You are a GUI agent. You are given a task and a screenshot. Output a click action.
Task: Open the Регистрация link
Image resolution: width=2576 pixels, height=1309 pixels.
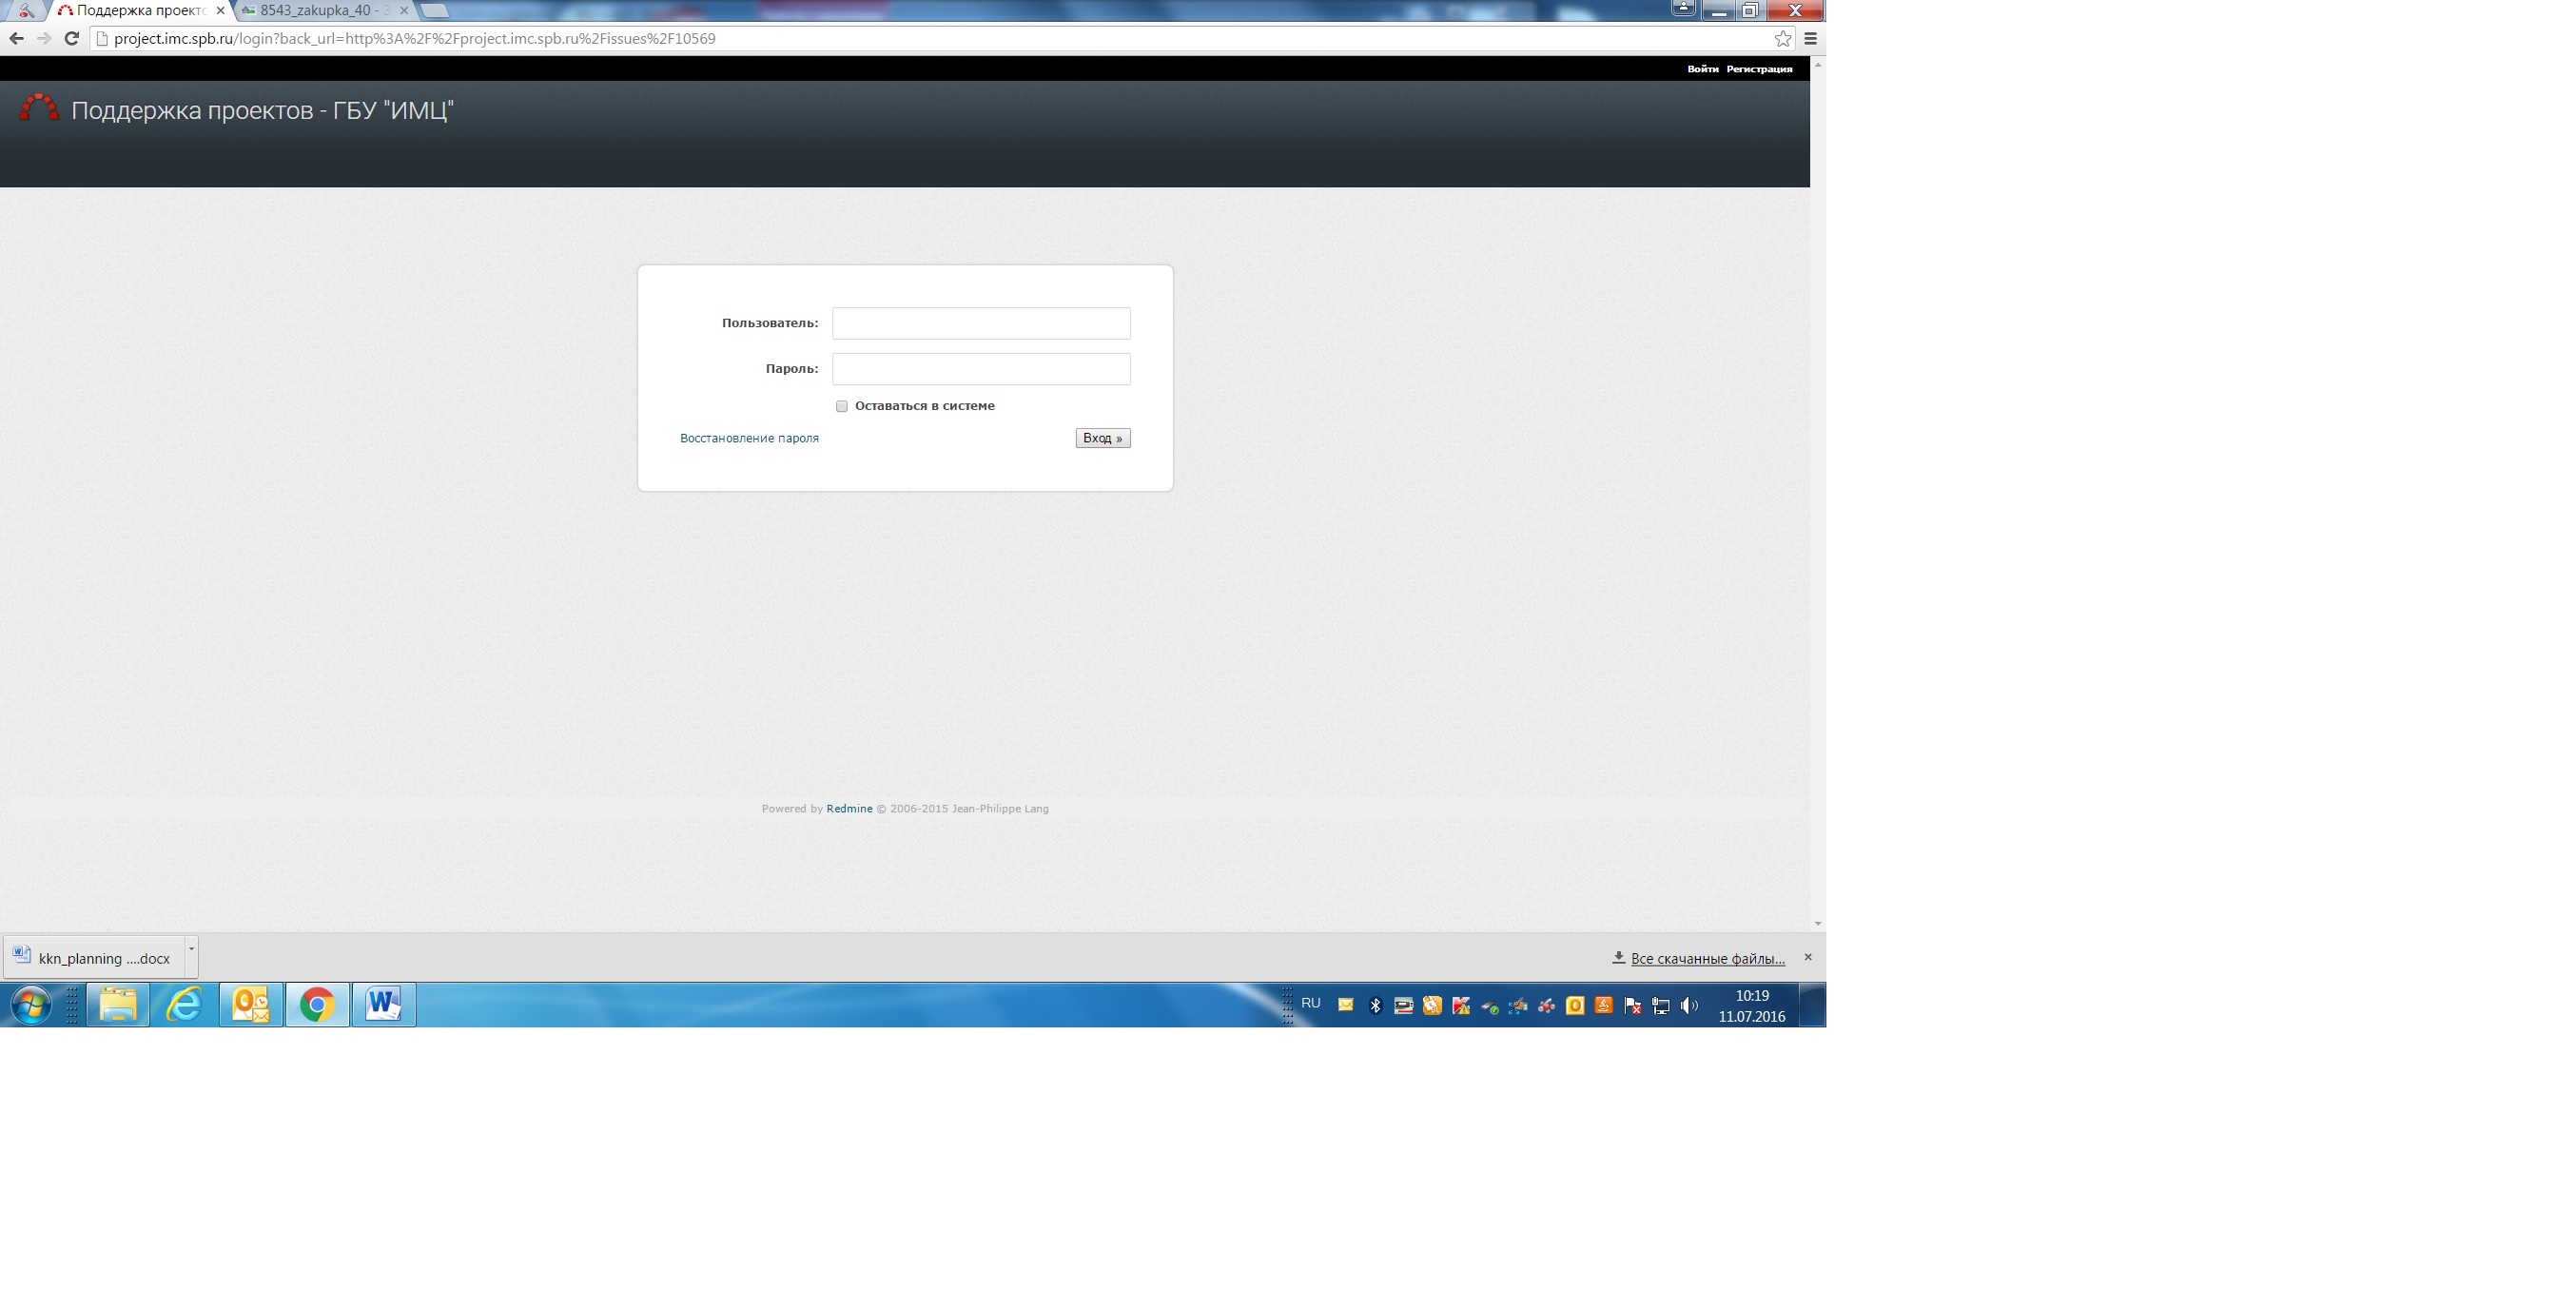(x=1759, y=69)
